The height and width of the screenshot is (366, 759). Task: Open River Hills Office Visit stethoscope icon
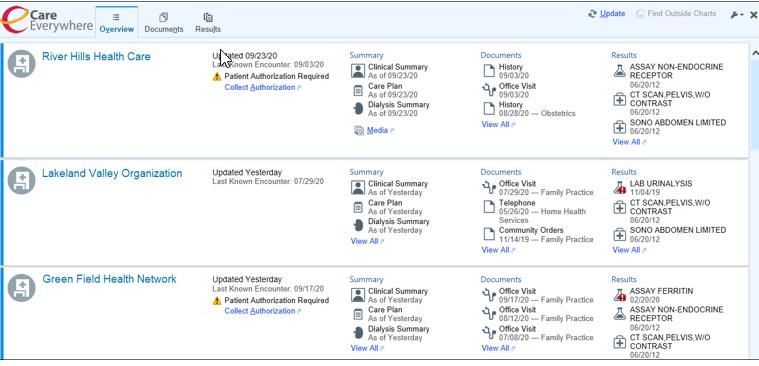point(489,90)
